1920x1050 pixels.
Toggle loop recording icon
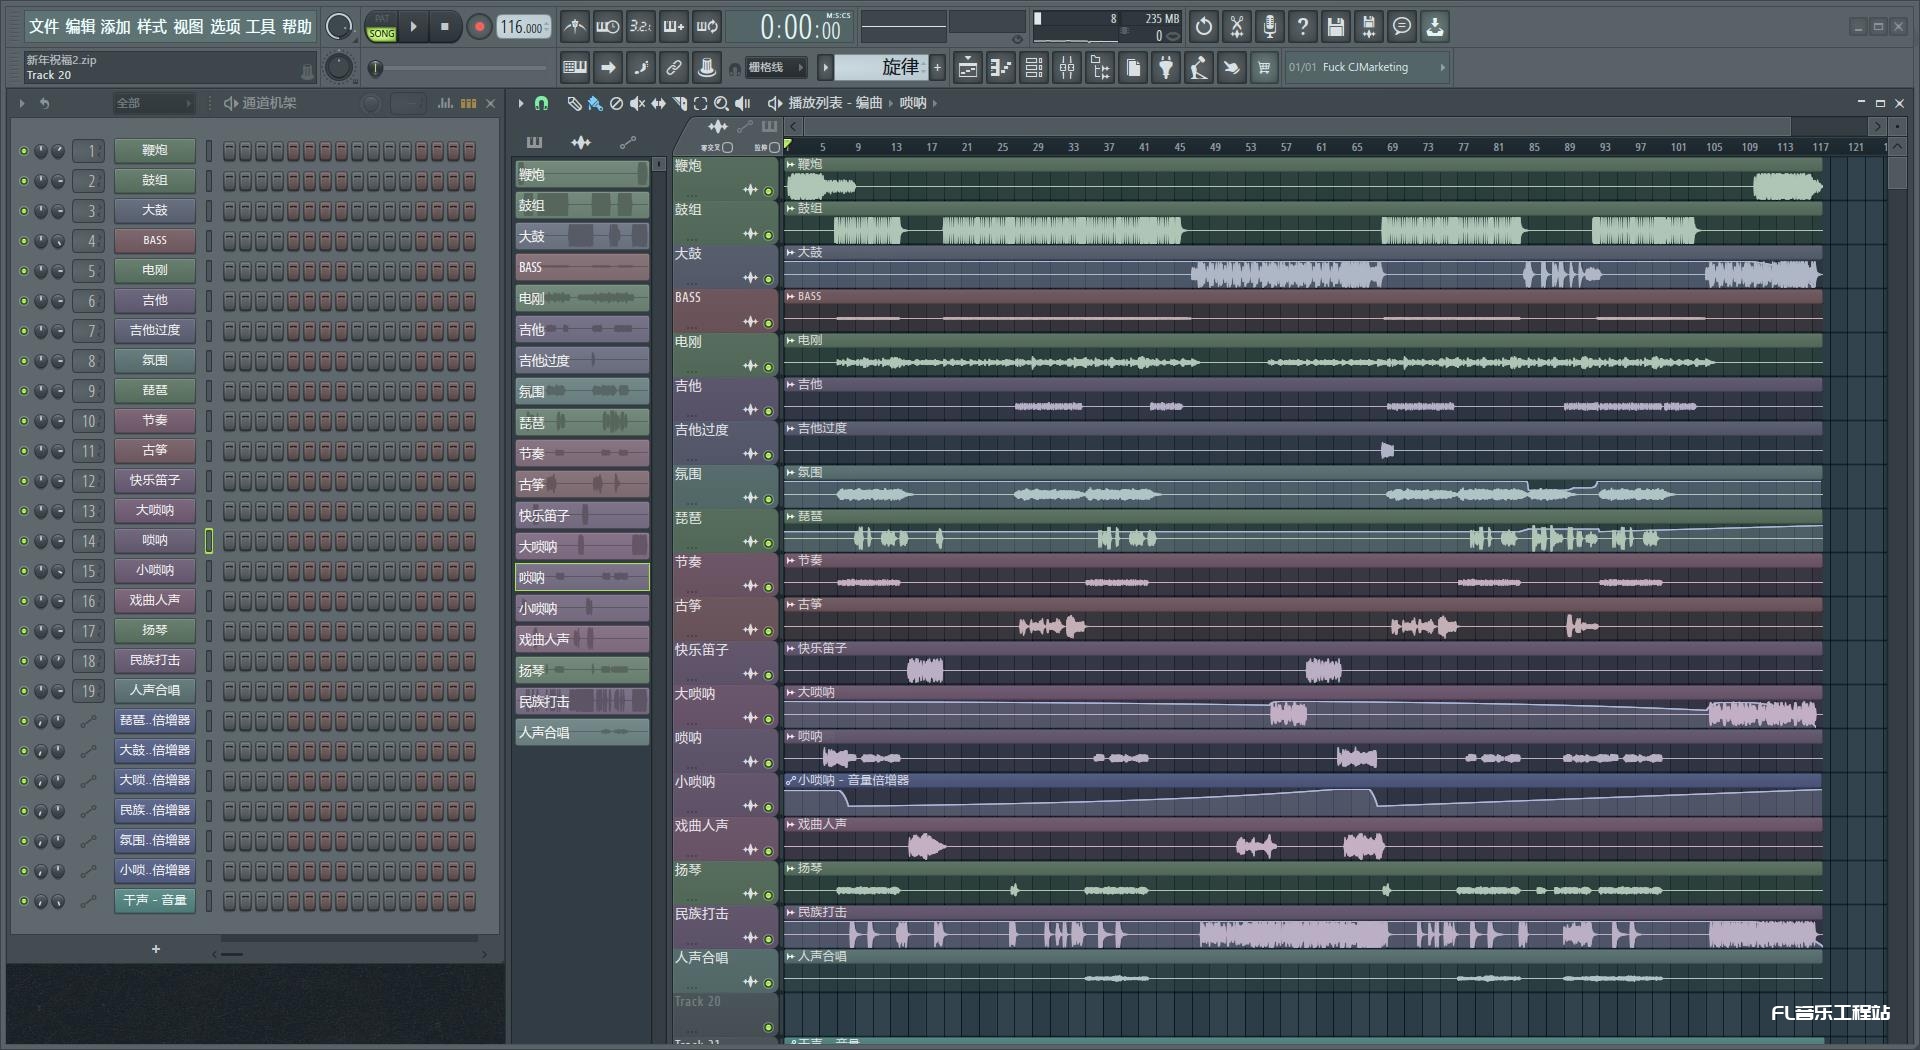pyautogui.click(x=707, y=27)
